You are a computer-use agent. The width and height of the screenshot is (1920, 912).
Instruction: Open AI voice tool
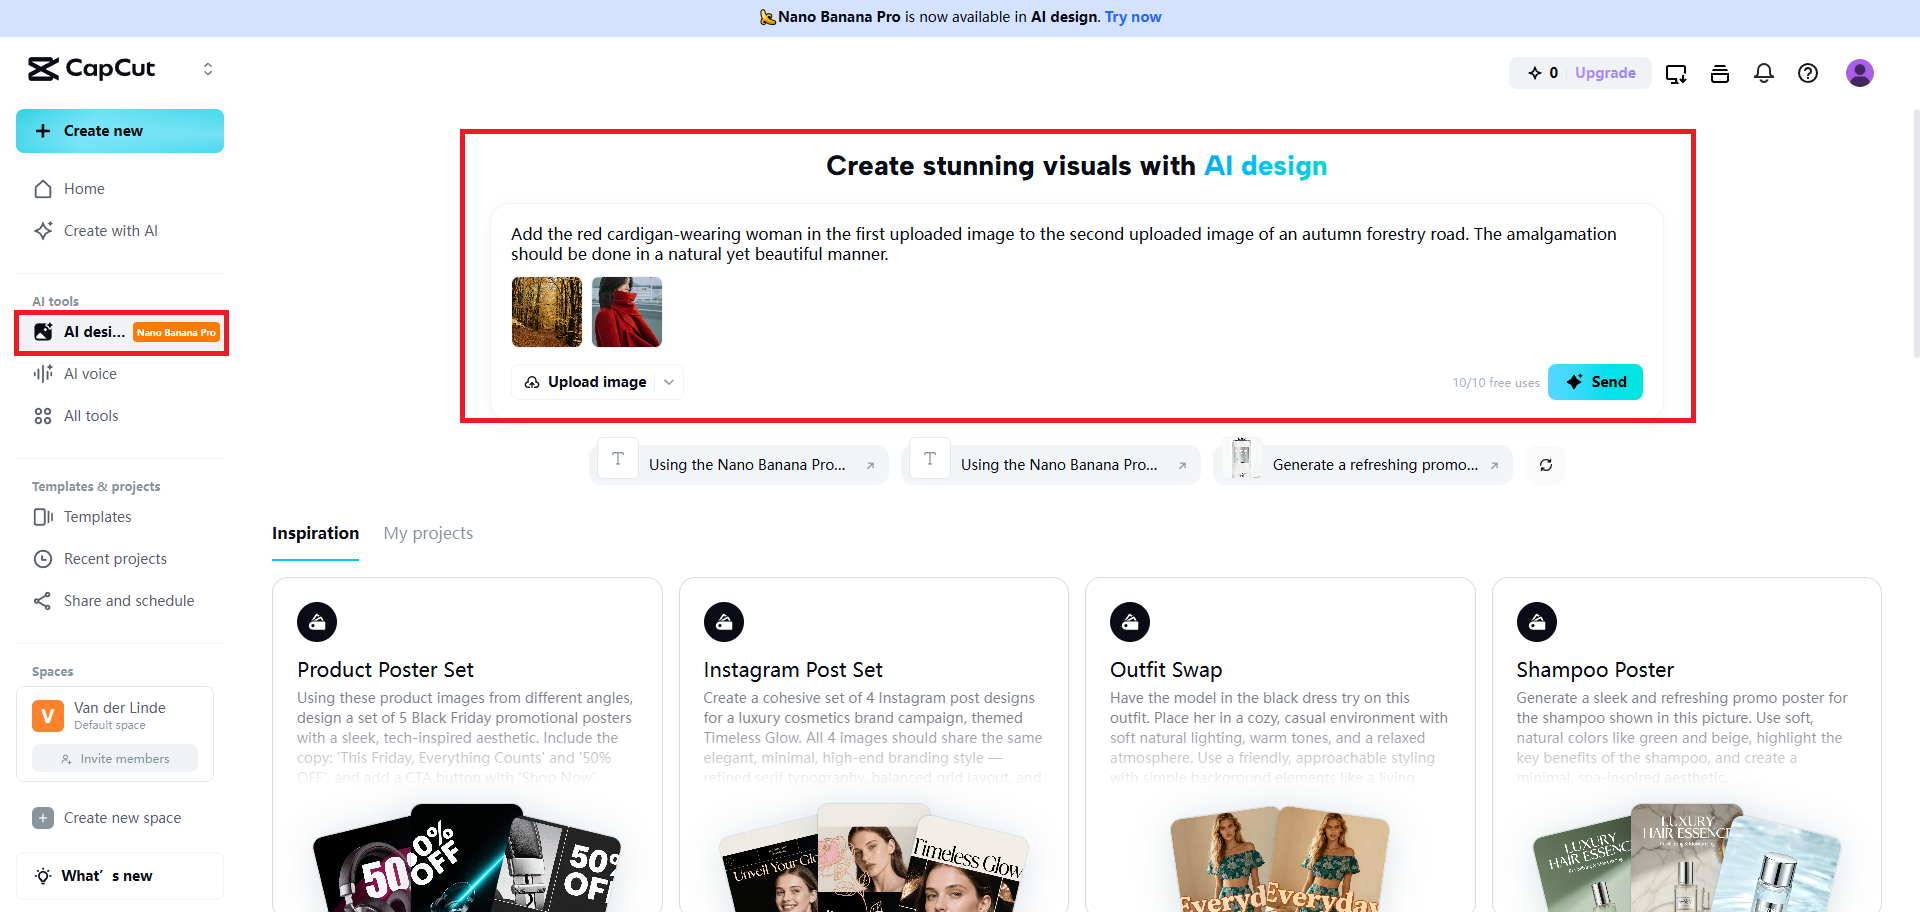point(120,374)
